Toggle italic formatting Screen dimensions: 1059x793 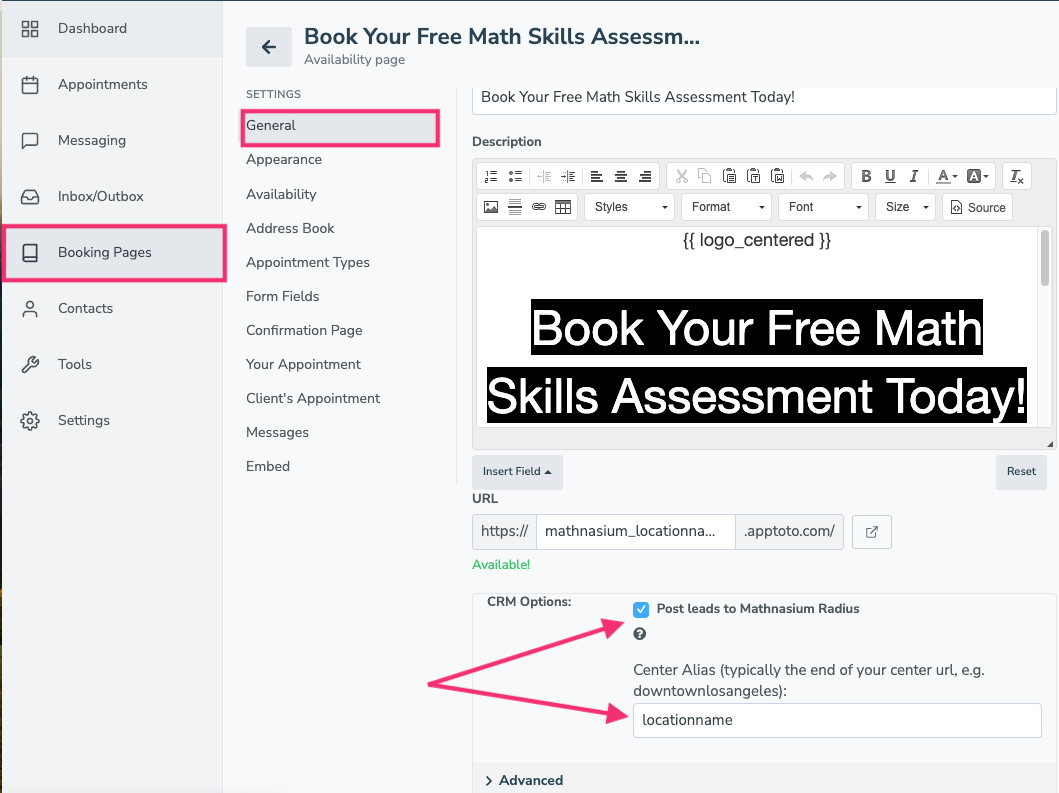(x=914, y=176)
